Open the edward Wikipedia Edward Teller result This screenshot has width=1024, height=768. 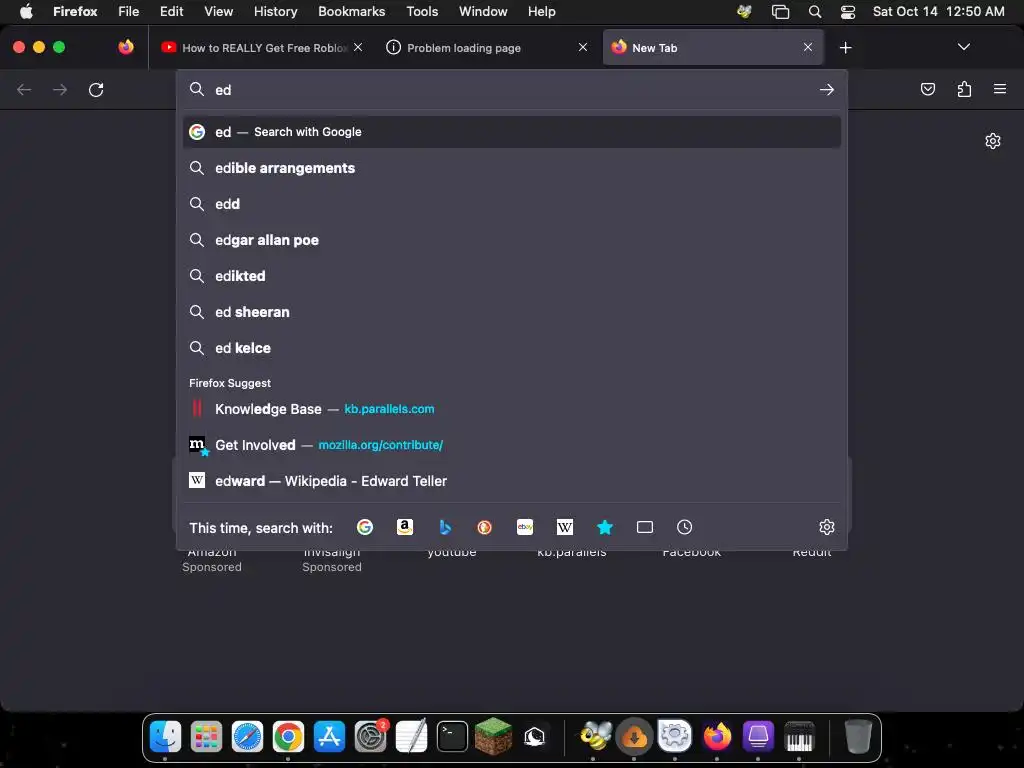pos(512,481)
